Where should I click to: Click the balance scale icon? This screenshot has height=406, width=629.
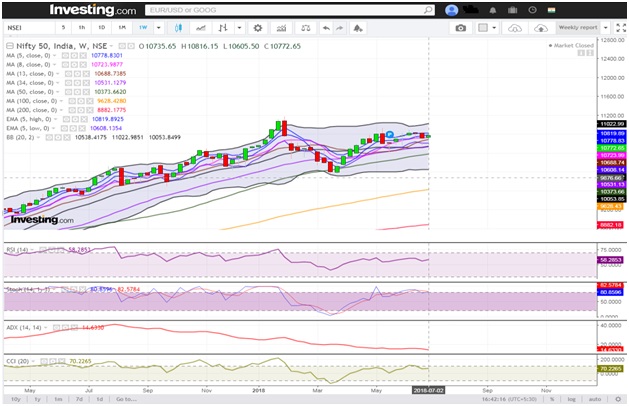pyautogui.click(x=306, y=28)
